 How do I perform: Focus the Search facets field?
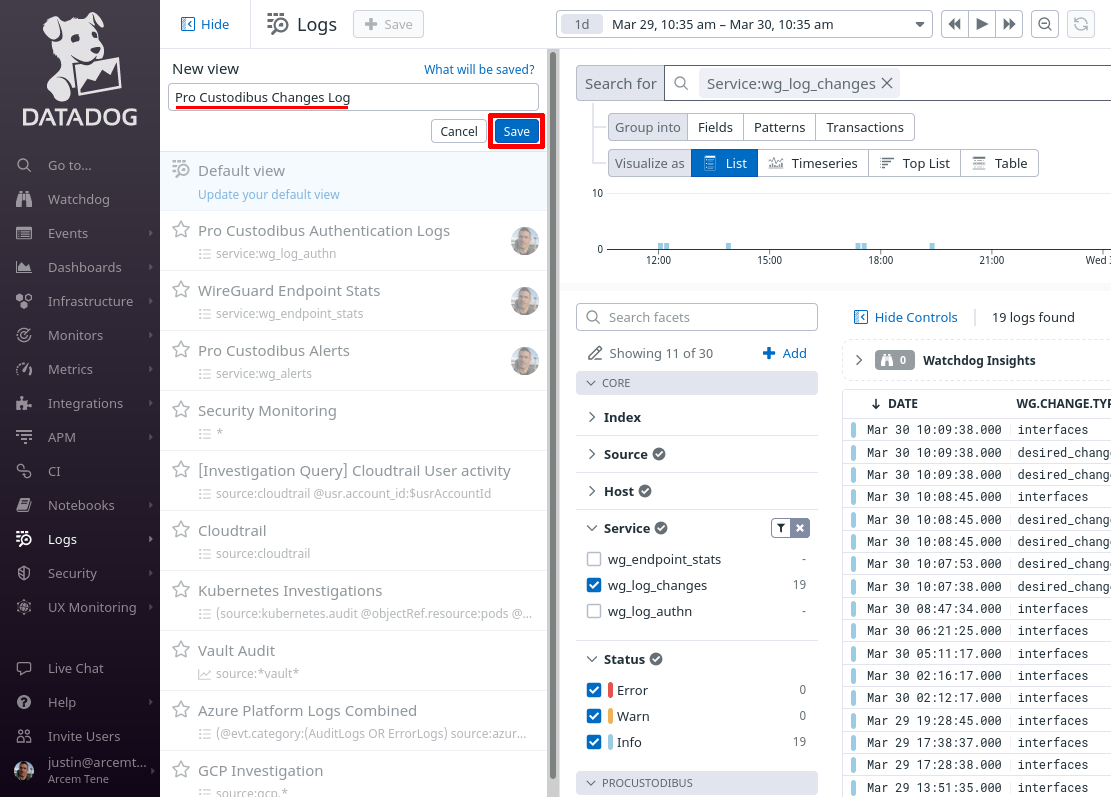click(697, 317)
